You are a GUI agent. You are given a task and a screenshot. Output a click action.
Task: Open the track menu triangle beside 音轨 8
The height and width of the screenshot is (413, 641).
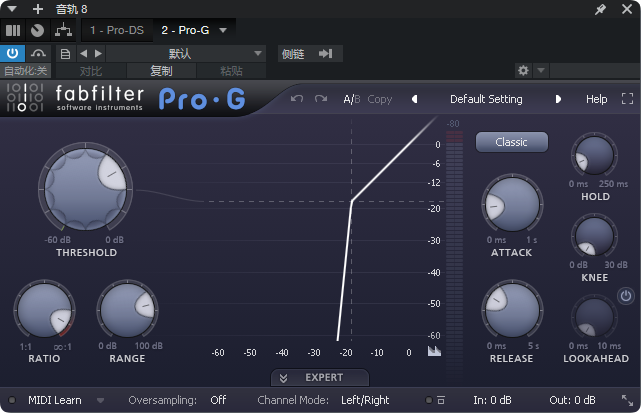(x=12, y=9)
